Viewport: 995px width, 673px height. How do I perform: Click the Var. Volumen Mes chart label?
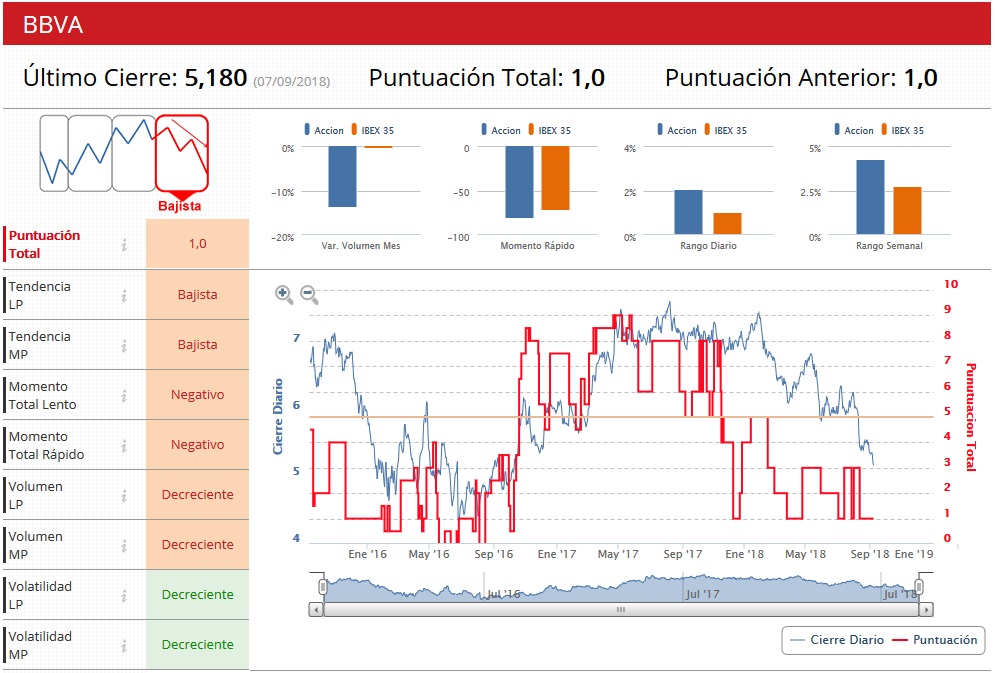coord(361,245)
